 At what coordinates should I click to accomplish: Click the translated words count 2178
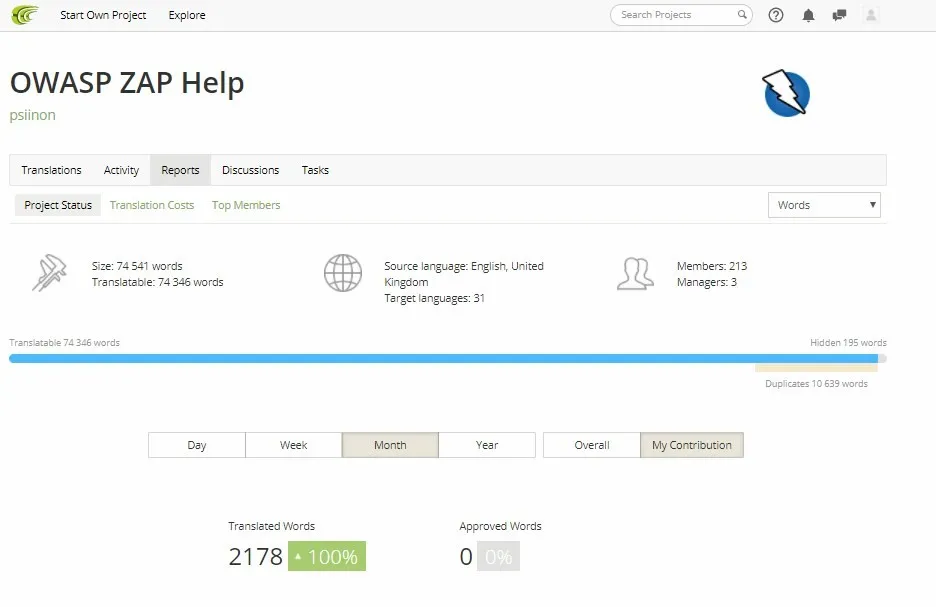click(255, 556)
